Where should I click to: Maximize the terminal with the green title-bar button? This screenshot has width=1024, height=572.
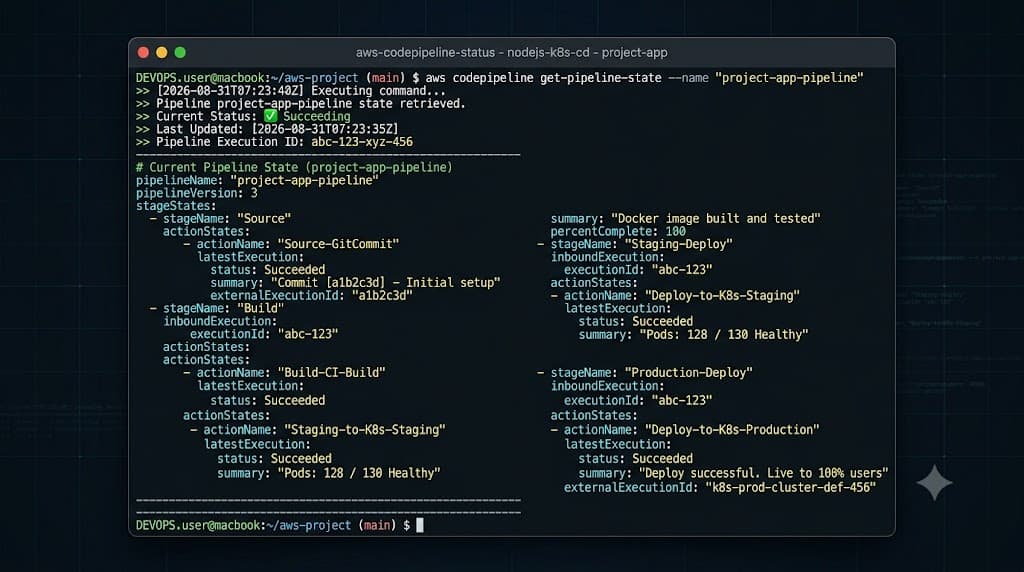[x=180, y=52]
